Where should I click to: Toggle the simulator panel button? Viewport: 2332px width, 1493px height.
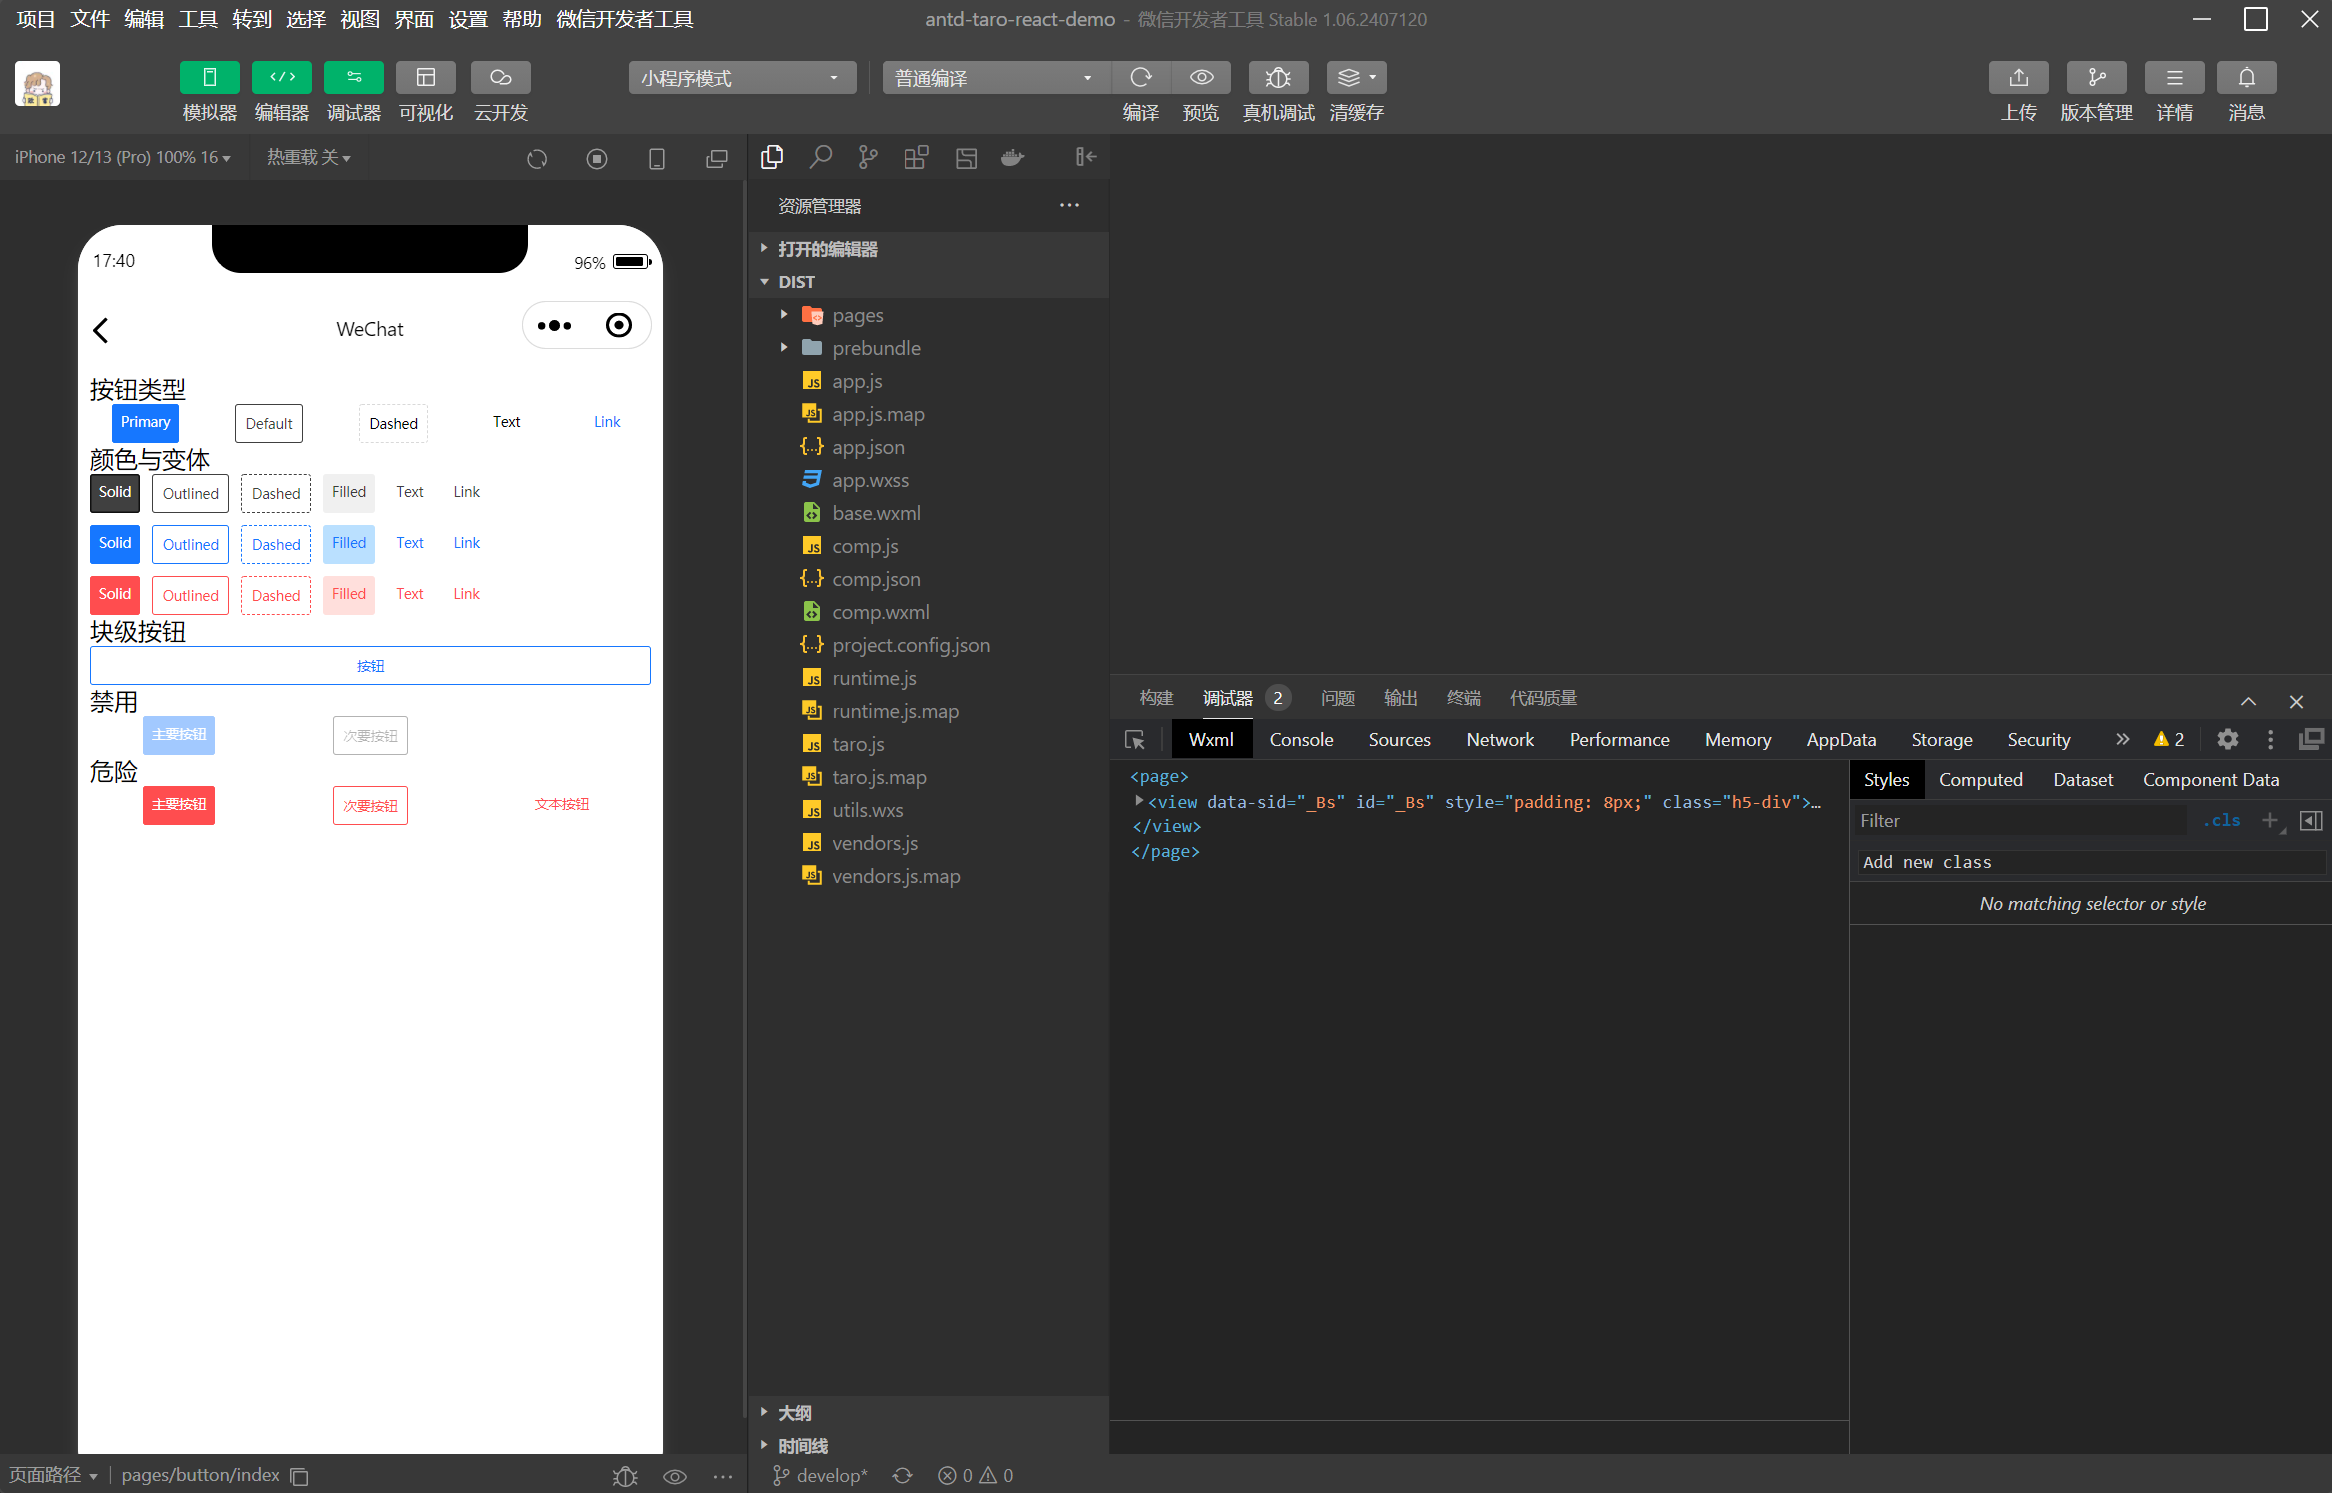(x=209, y=77)
